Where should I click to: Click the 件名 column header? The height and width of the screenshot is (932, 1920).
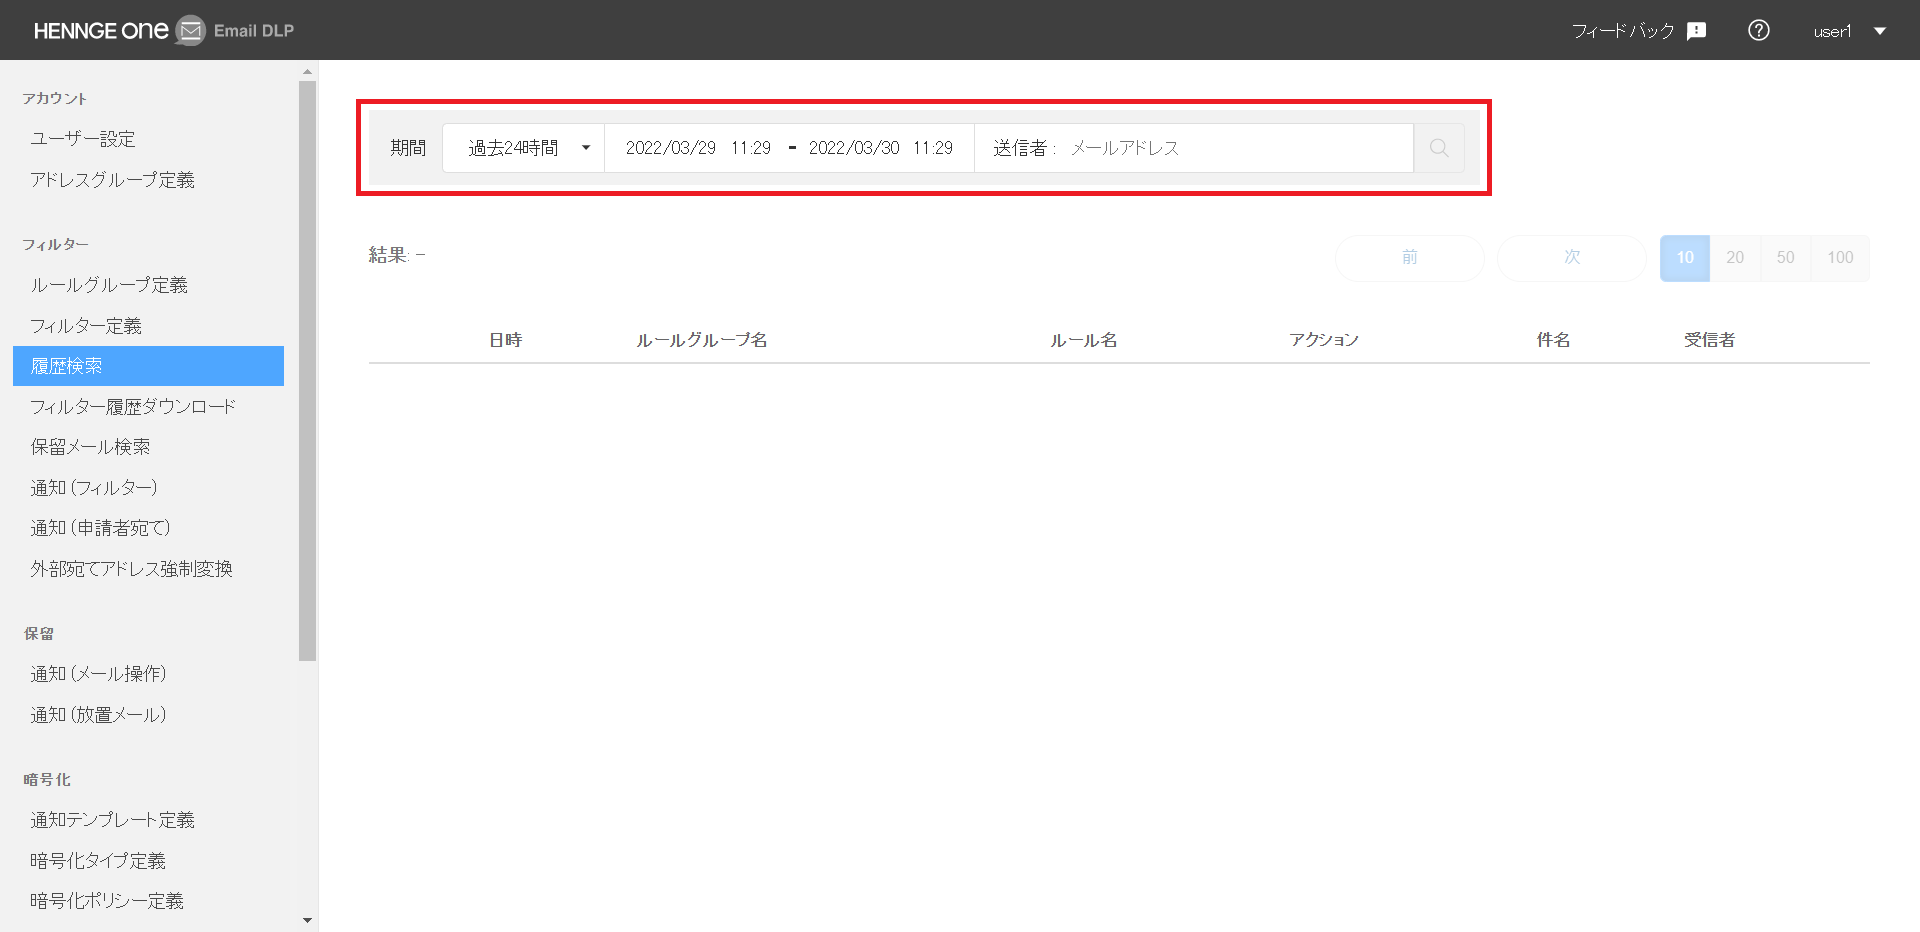click(x=1553, y=340)
